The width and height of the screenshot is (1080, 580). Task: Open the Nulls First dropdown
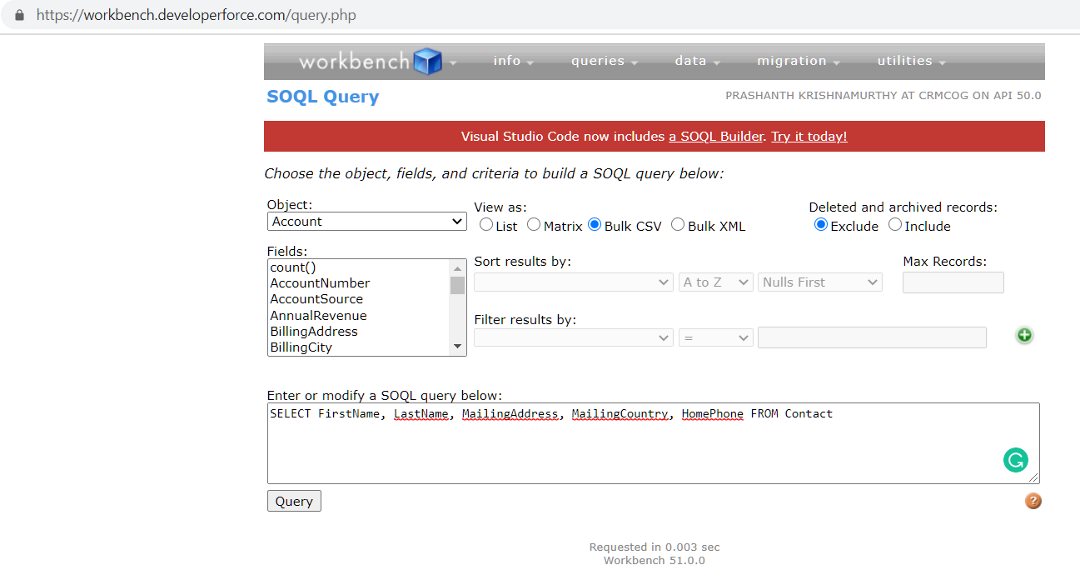tap(820, 282)
